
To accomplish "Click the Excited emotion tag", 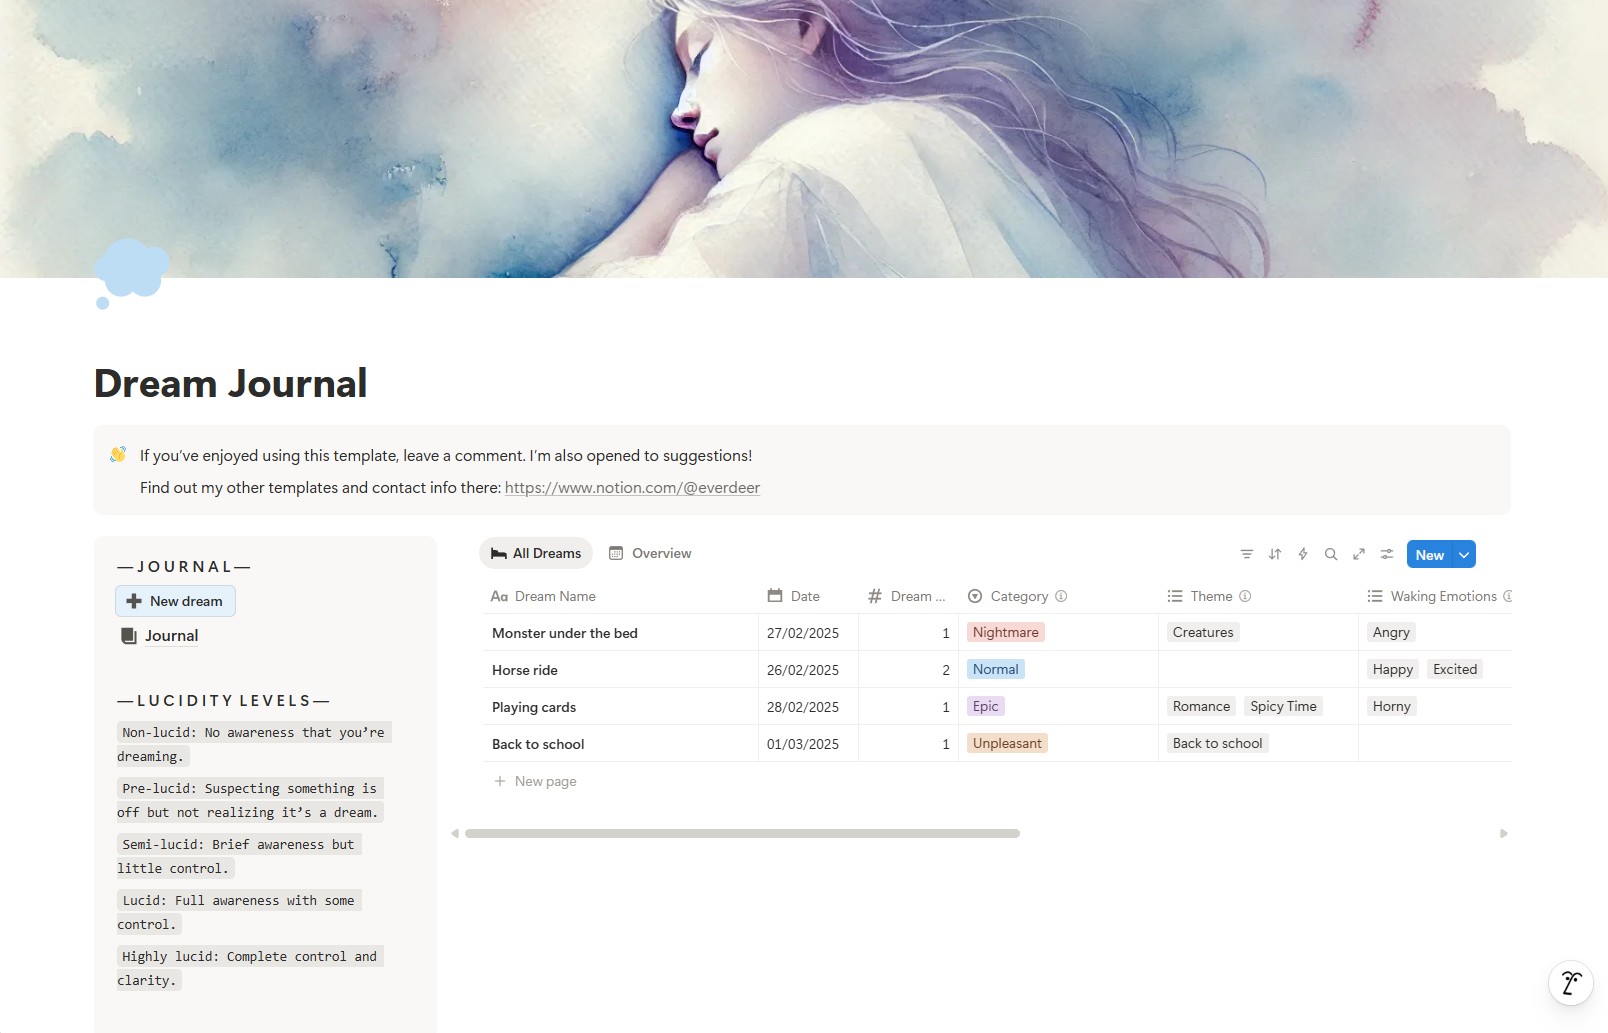I will tap(1454, 669).
